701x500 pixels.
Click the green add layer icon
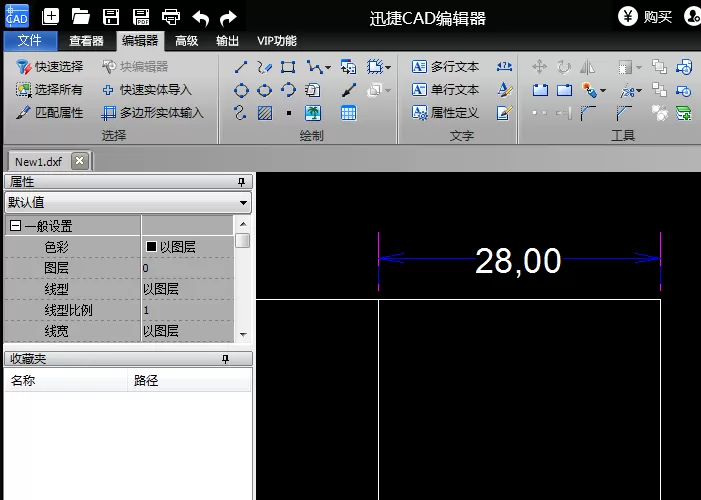tap(684, 113)
